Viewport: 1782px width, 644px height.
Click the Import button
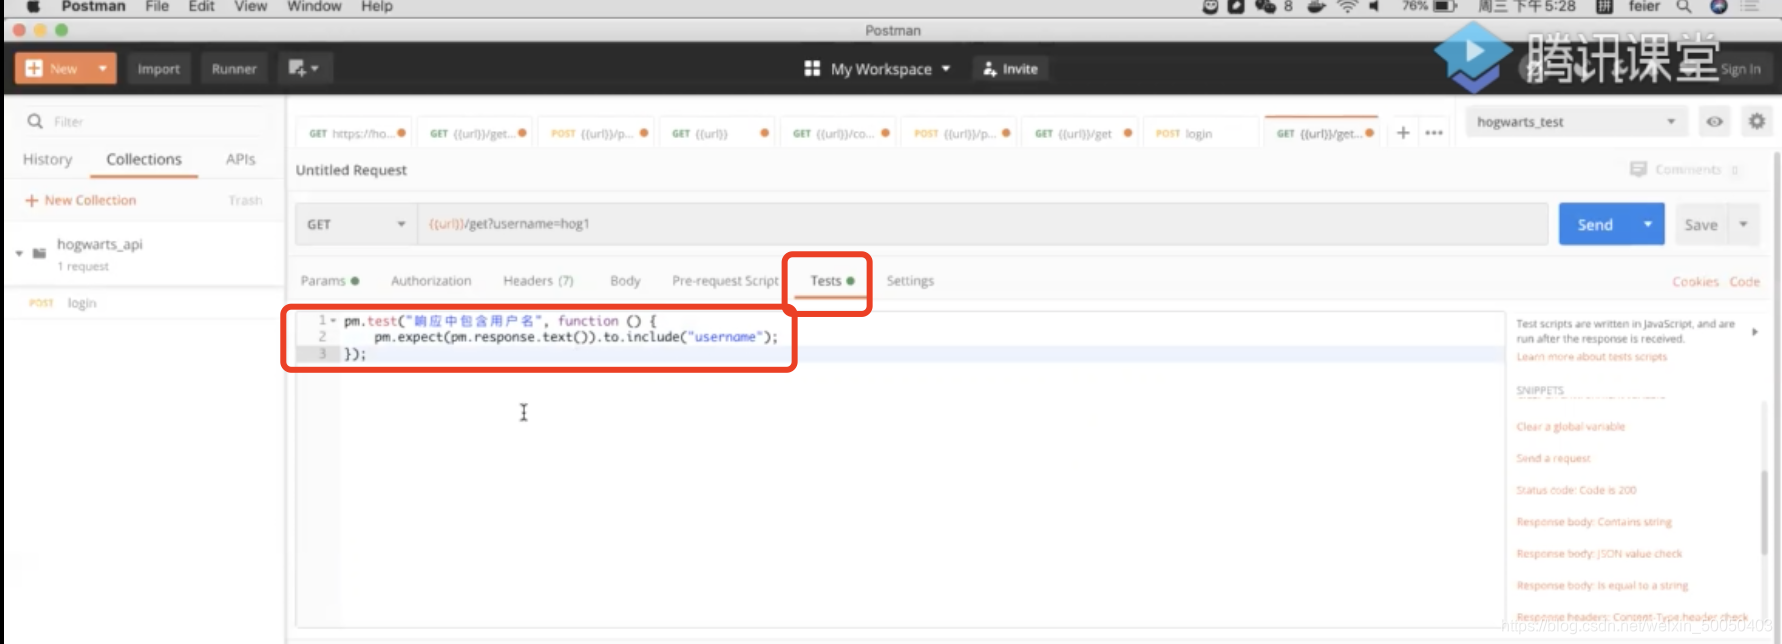pyautogui.click(x=159, y=68)
